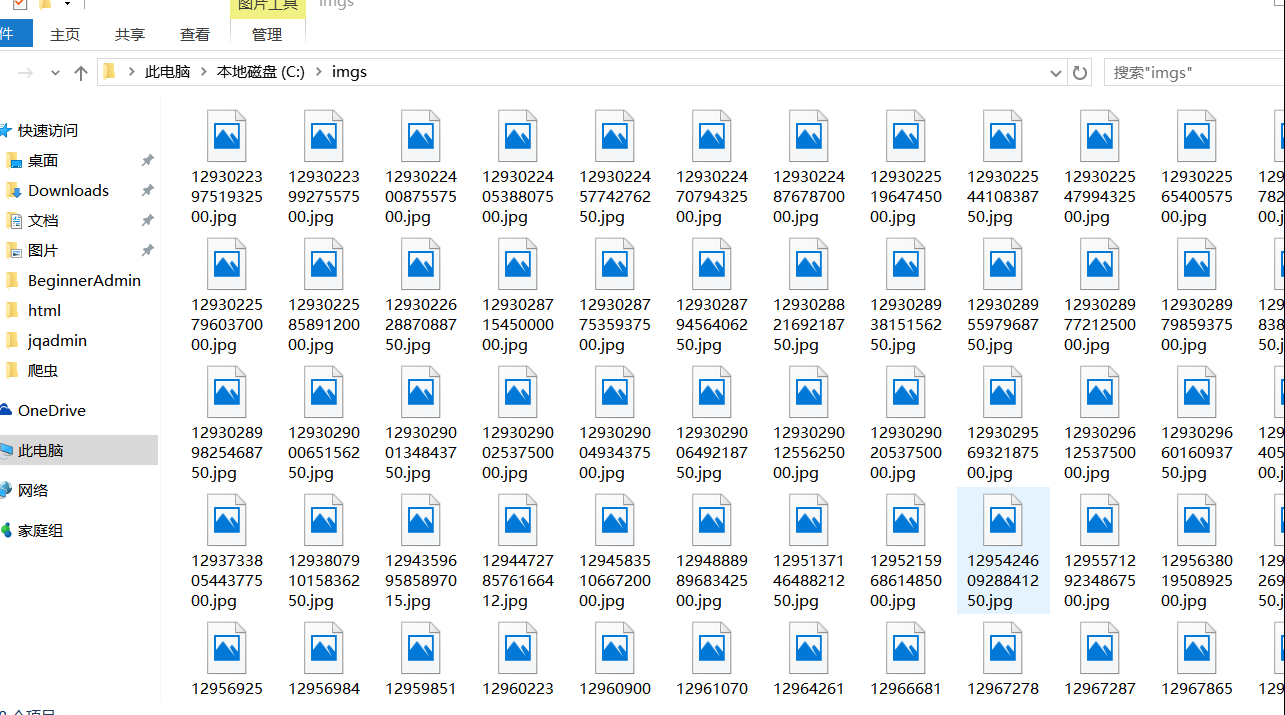This screenshot has height=715, width=1285.
Task: Select image 1293029001348437 50.jpg icon
Action: (421, 392)
